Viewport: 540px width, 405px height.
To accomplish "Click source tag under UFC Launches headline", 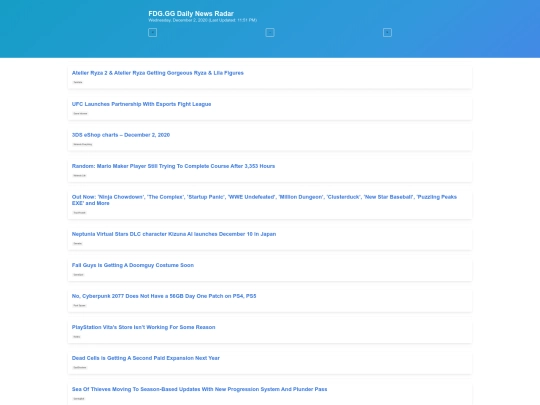I will 80,113.
